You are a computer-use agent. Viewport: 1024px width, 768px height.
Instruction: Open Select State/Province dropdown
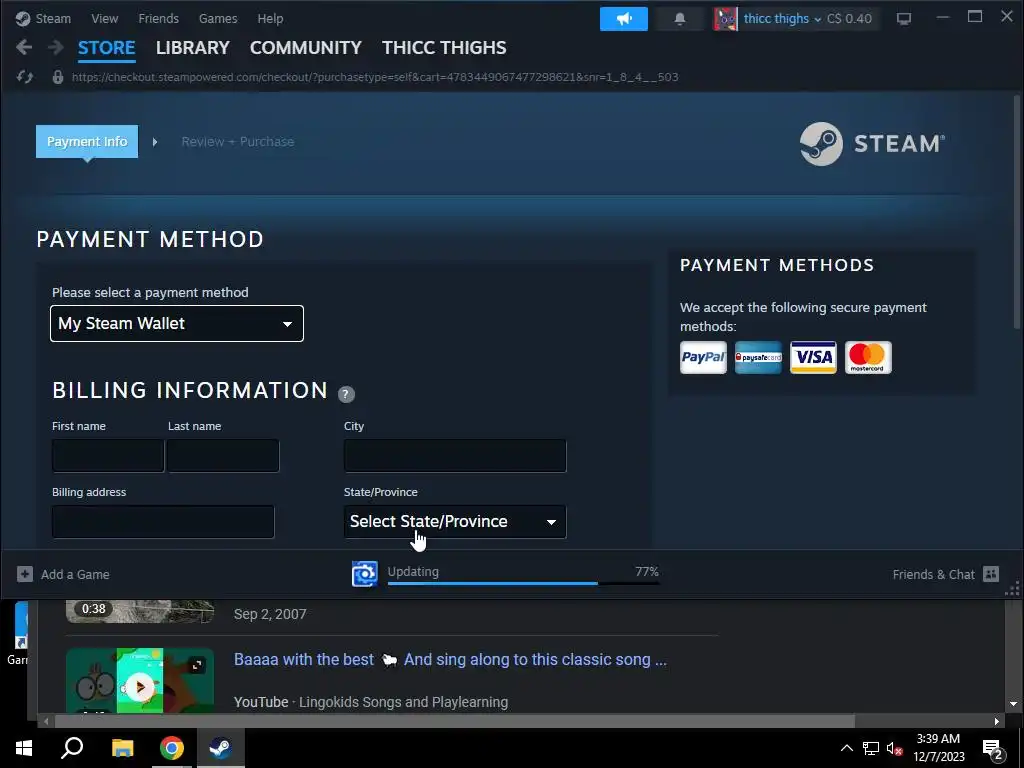pyautogui.click(x=455, y=521)
